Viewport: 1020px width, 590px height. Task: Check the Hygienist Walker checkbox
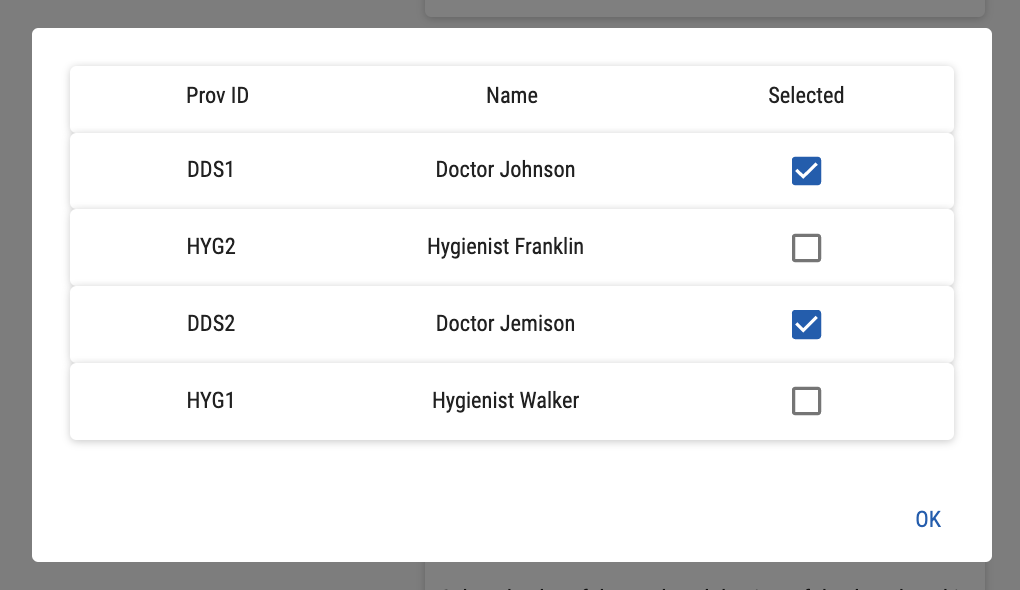tap(806, 401)
